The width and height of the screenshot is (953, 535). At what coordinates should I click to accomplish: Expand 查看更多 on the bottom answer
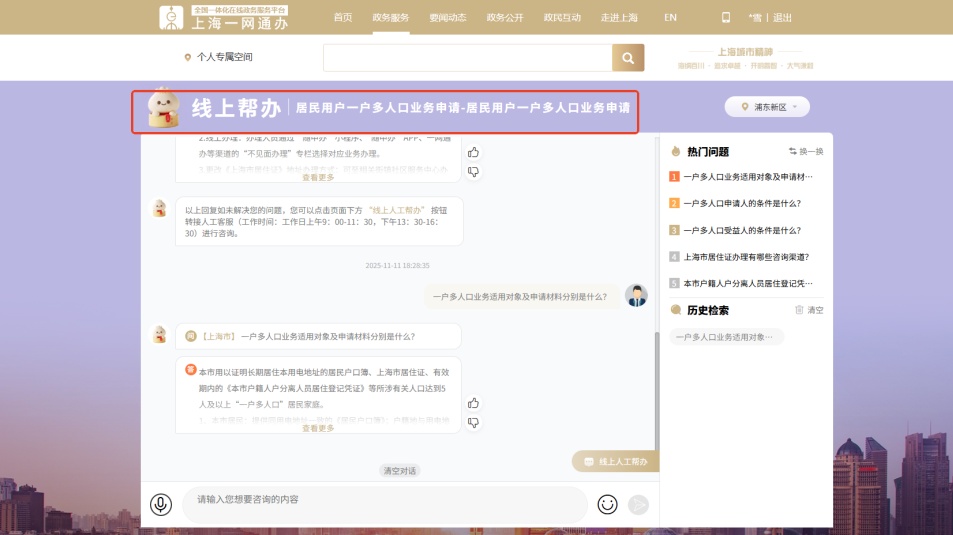[x=318, y=428]
